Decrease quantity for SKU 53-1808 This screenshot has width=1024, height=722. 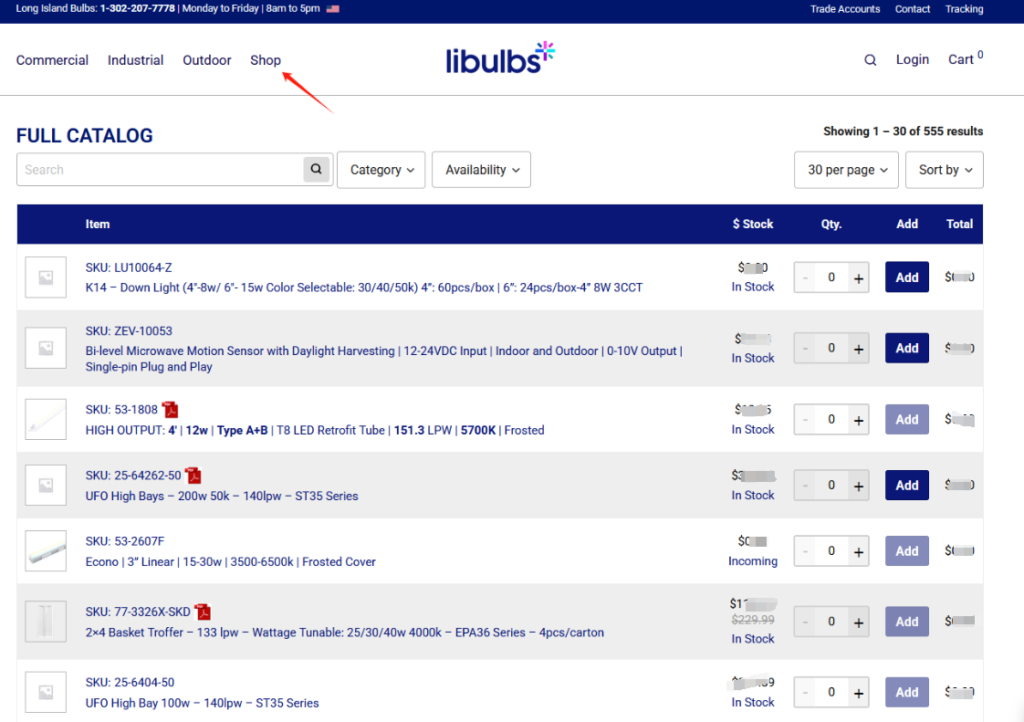coord(805,420)
